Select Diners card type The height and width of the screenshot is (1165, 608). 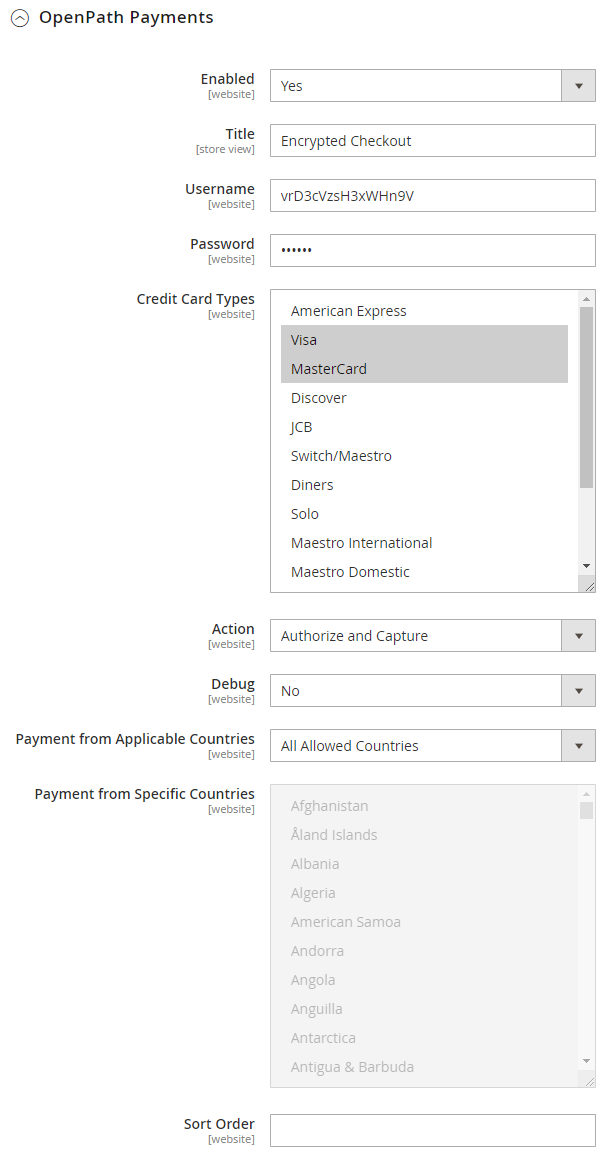(x=424, y=484)
